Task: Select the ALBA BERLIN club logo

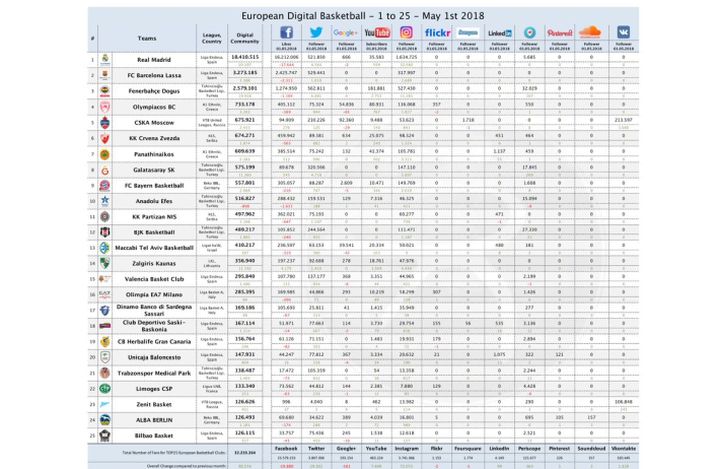Action: click(x=105, y=420)
